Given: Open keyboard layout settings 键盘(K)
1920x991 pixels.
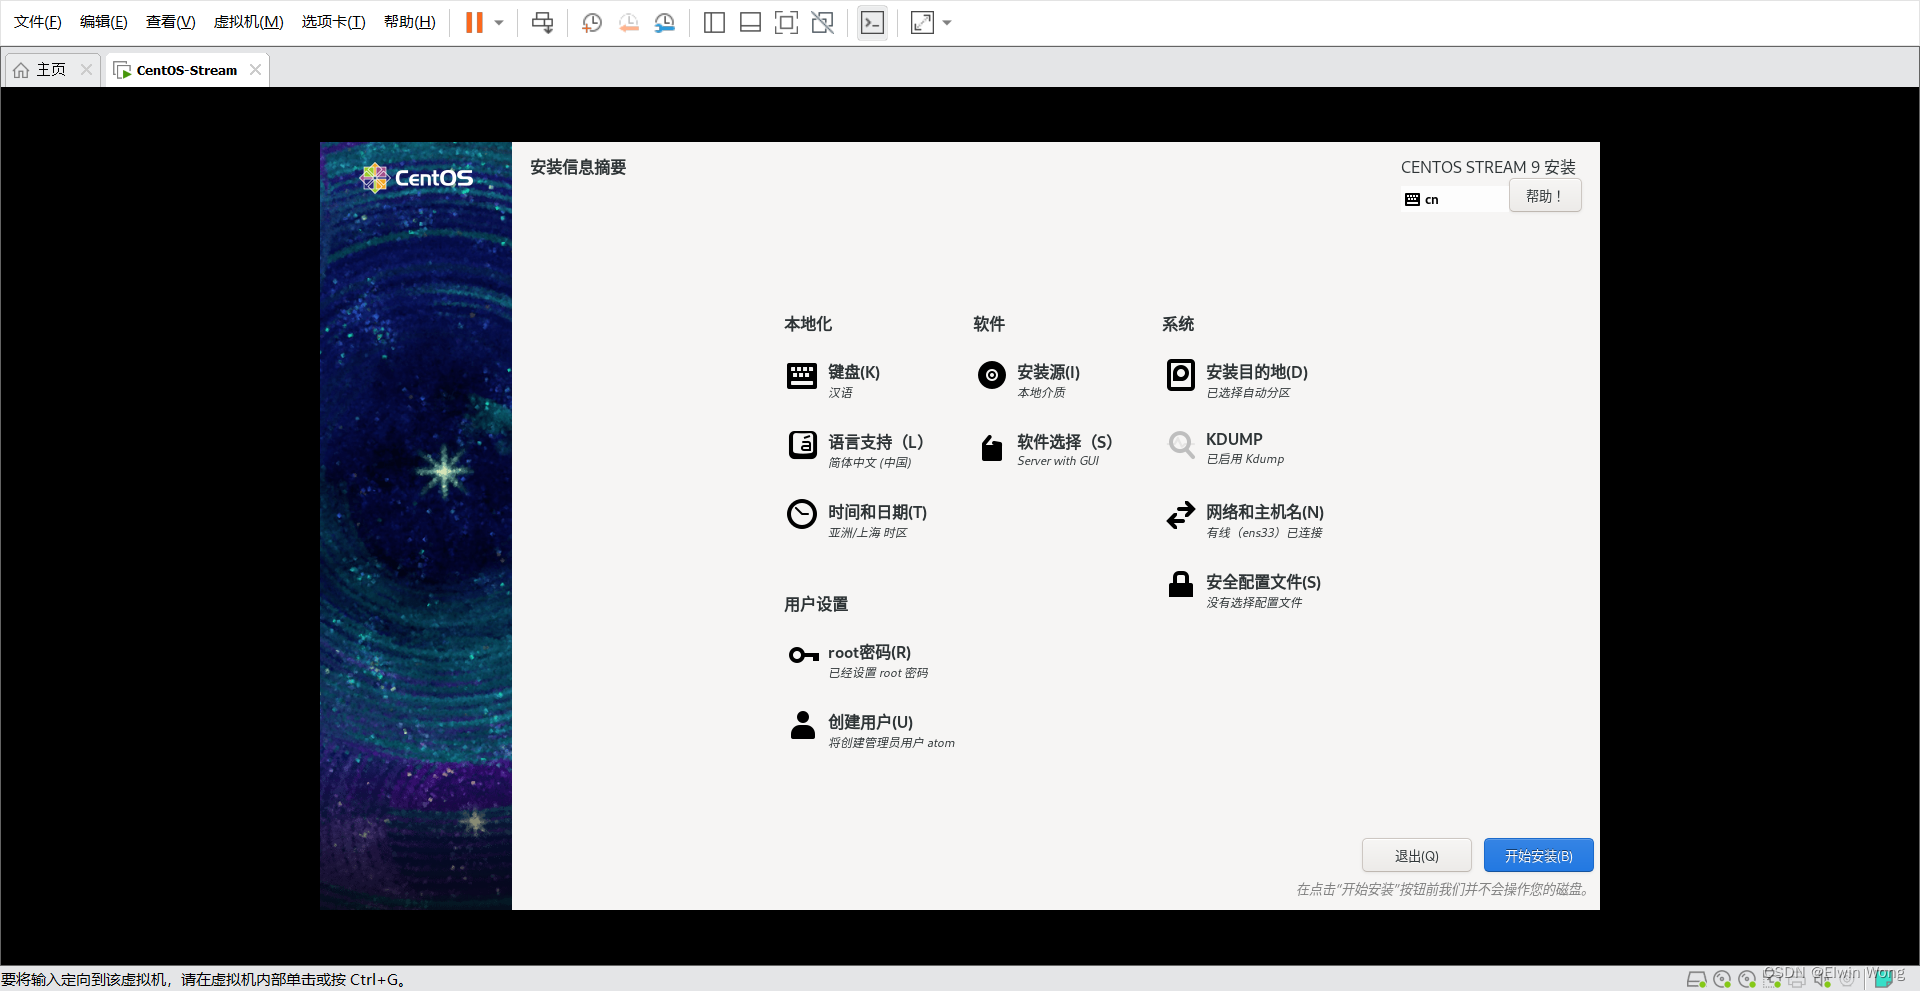Looking at the screenshot, I should click(834, 380).
